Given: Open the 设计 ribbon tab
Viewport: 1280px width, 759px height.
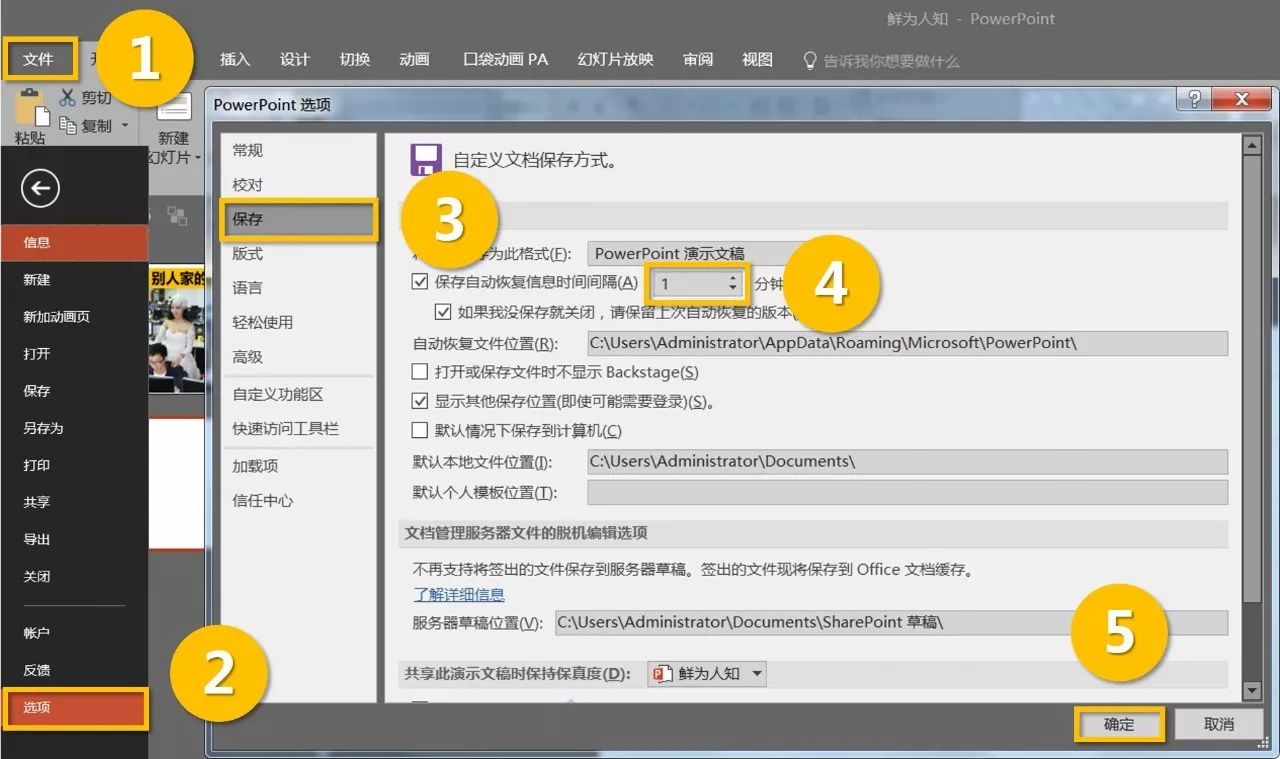Looking at the screenshot, I should pyautogui.click(x=295, y=60).
